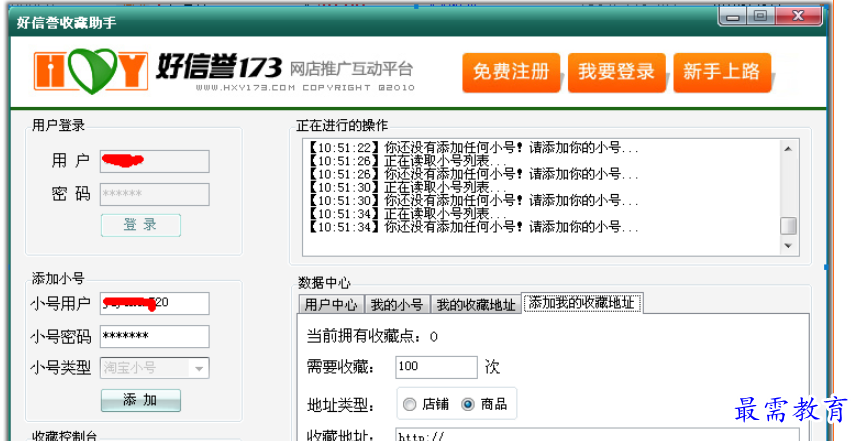Click the 10:51:22 log entry
The image size is (856, 441).
472,148
